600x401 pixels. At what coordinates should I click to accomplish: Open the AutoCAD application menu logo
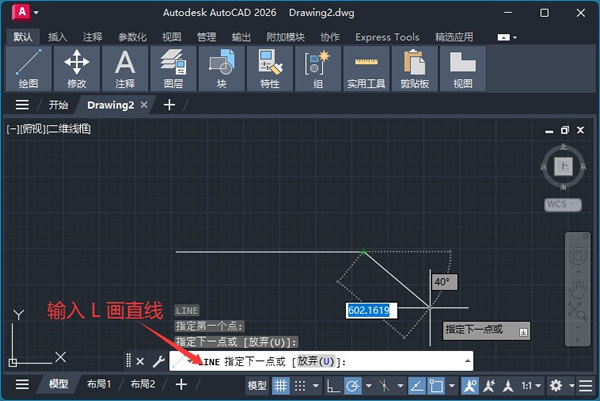click(21, 12)
